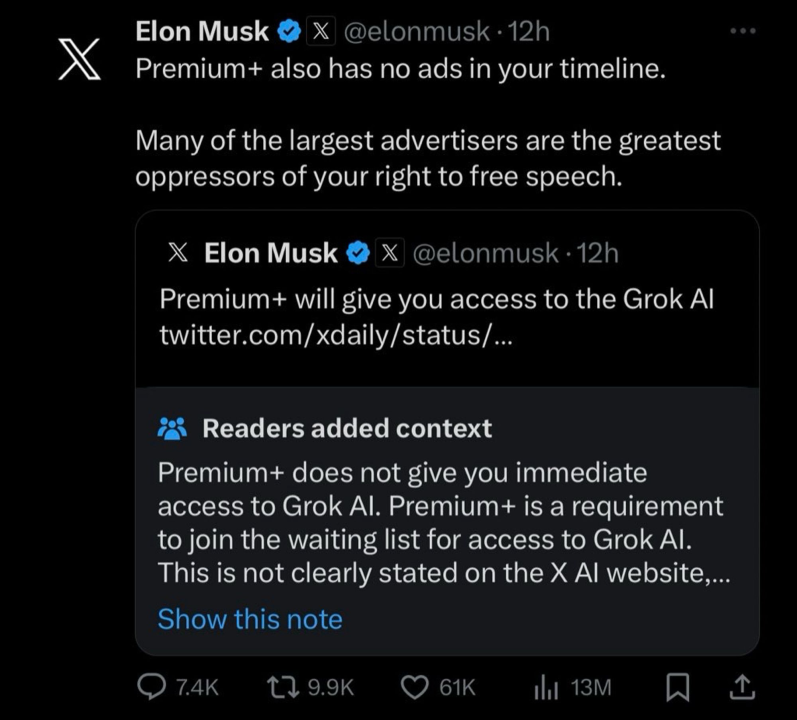Repost using the retweet icon

286,687
